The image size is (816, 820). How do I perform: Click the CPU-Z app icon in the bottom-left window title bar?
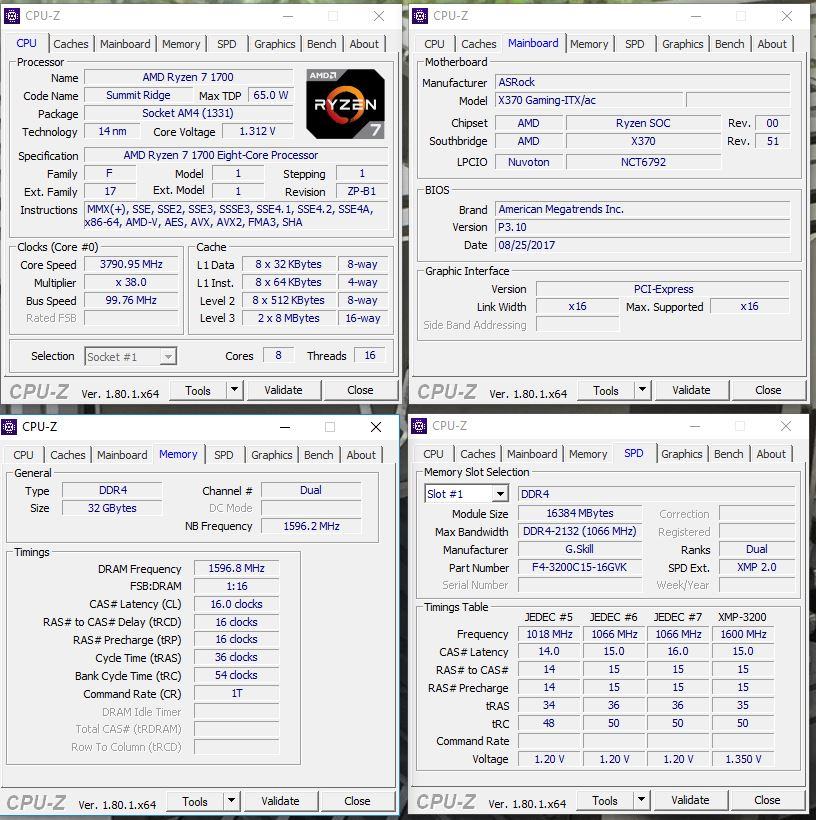point(9,427)
